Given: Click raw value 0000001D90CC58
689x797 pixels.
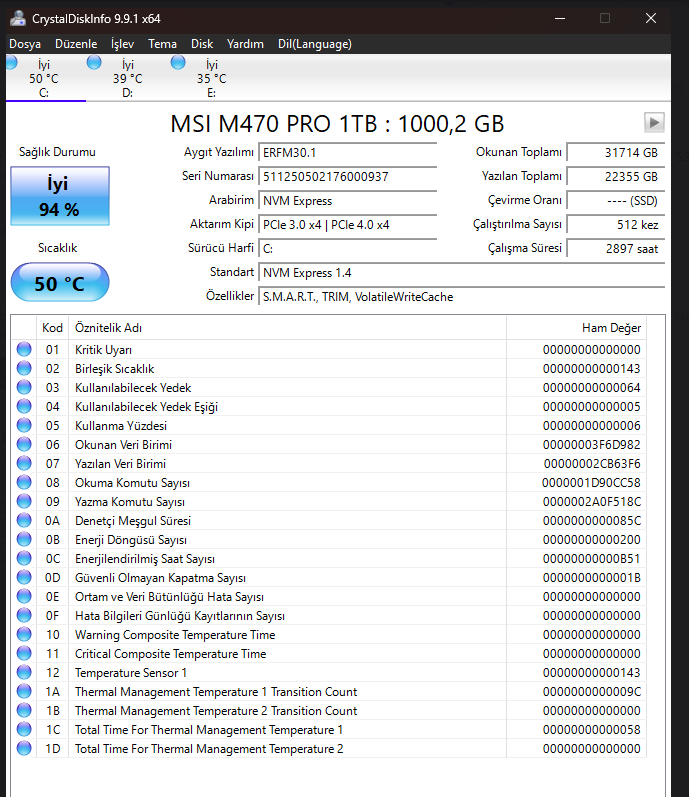Looking at the screenshot, I should coord(591,482).
